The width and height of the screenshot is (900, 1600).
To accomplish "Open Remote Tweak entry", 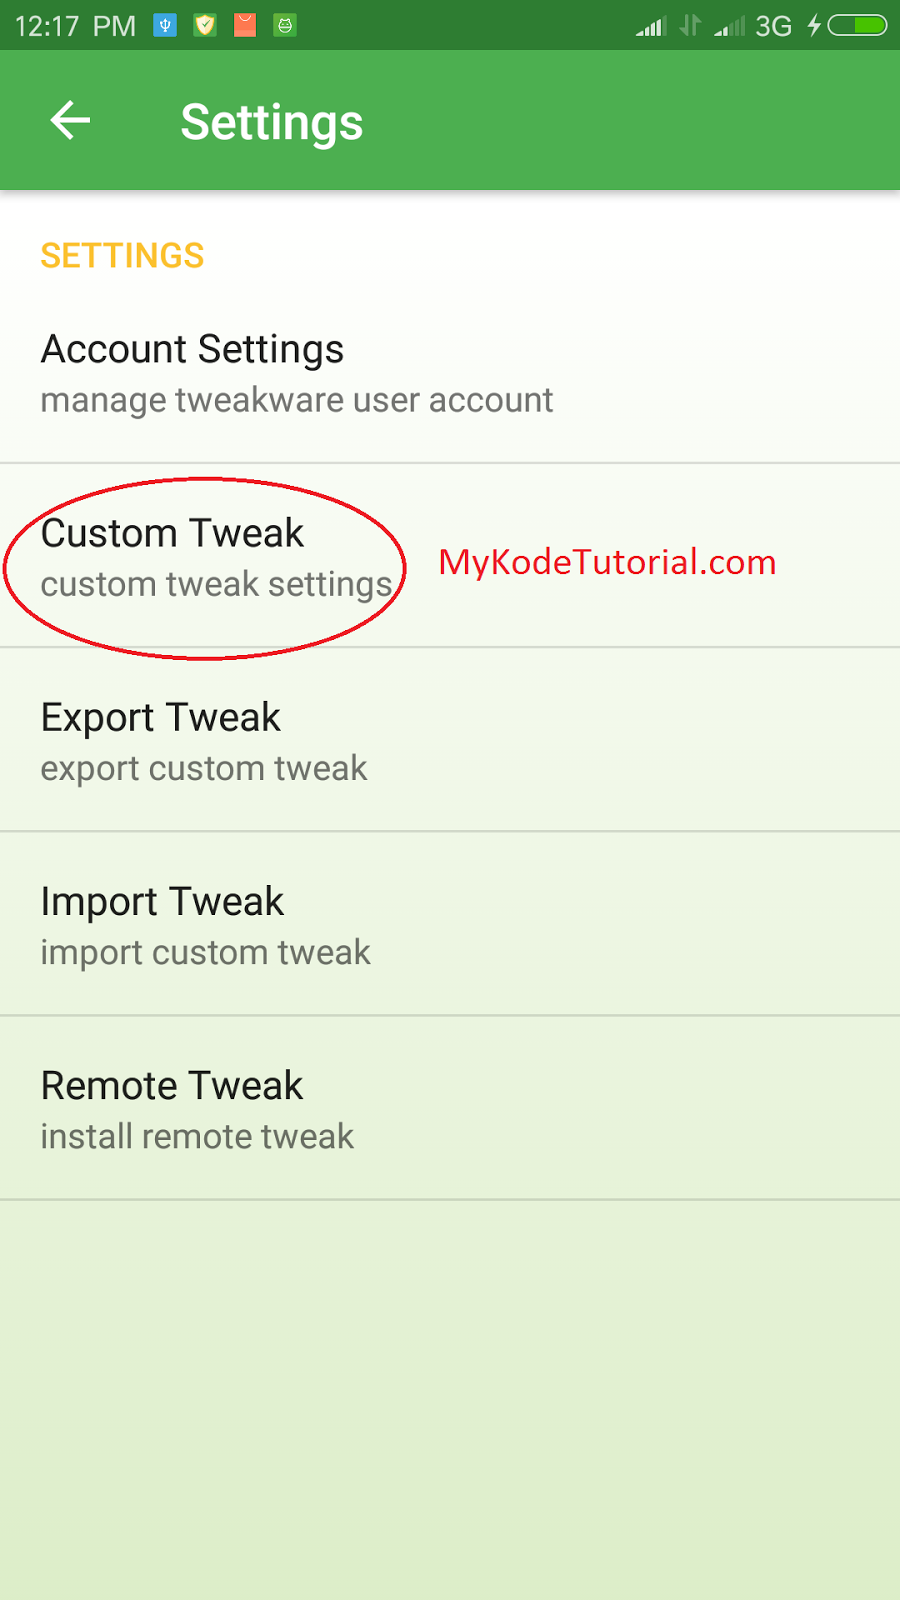I will [x=450, y=1108].
